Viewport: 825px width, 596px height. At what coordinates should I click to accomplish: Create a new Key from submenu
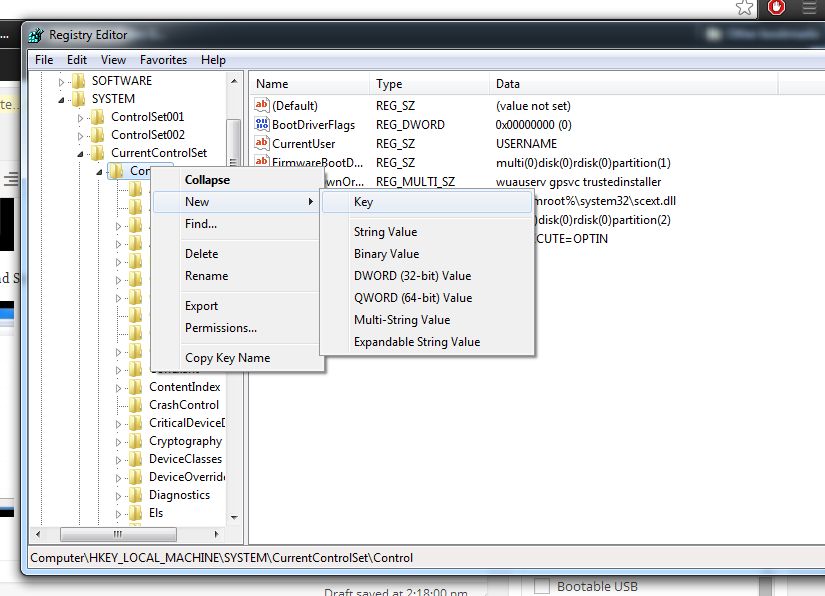(x=427, y=202)
